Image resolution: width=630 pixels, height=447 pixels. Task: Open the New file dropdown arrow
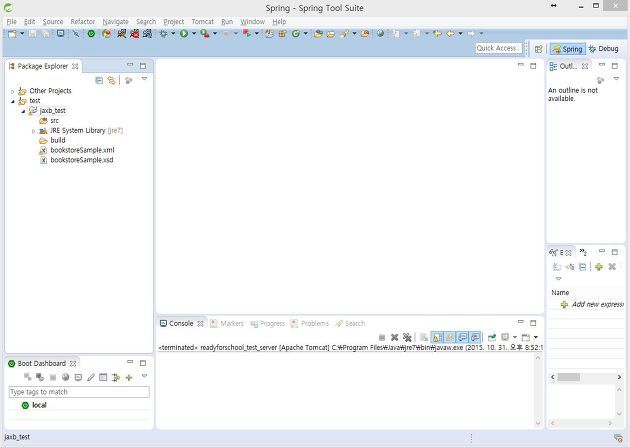[22, 34]
